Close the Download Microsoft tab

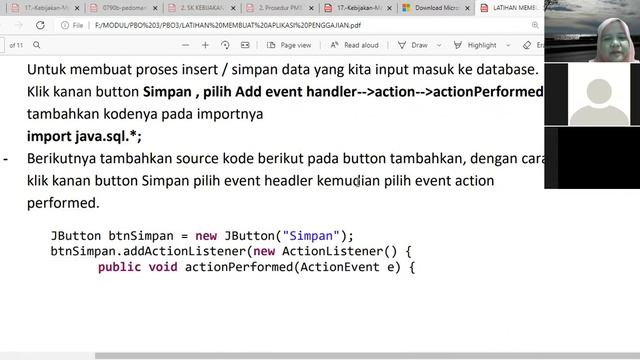[x=467, y=8]
